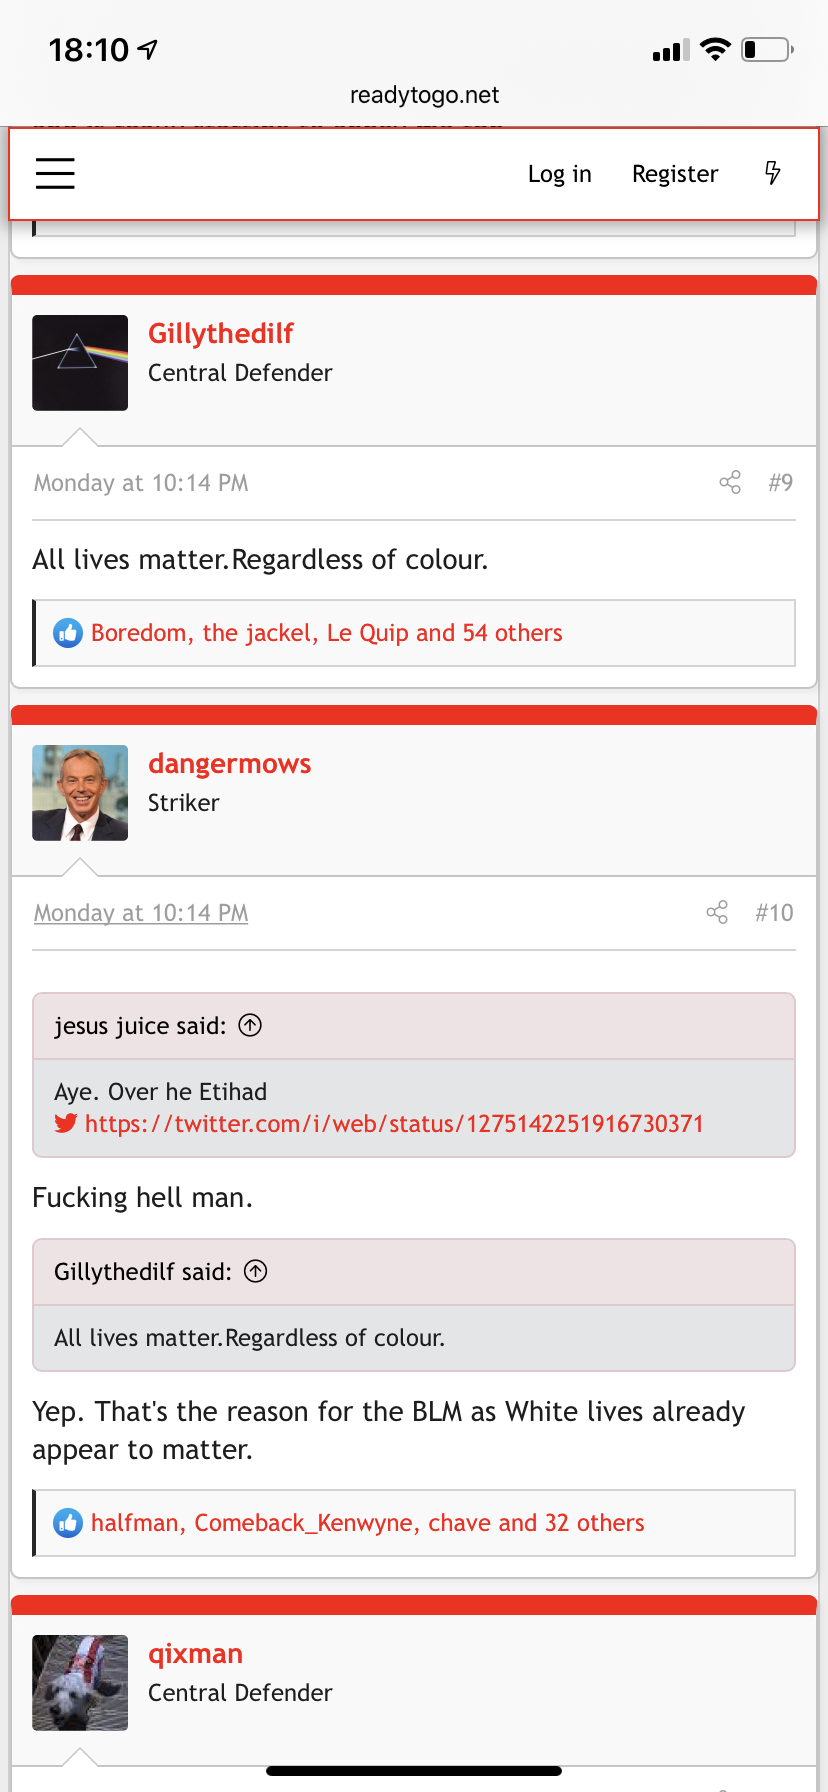Tap the iOS home indicator bar

(x=414, y=1771)
